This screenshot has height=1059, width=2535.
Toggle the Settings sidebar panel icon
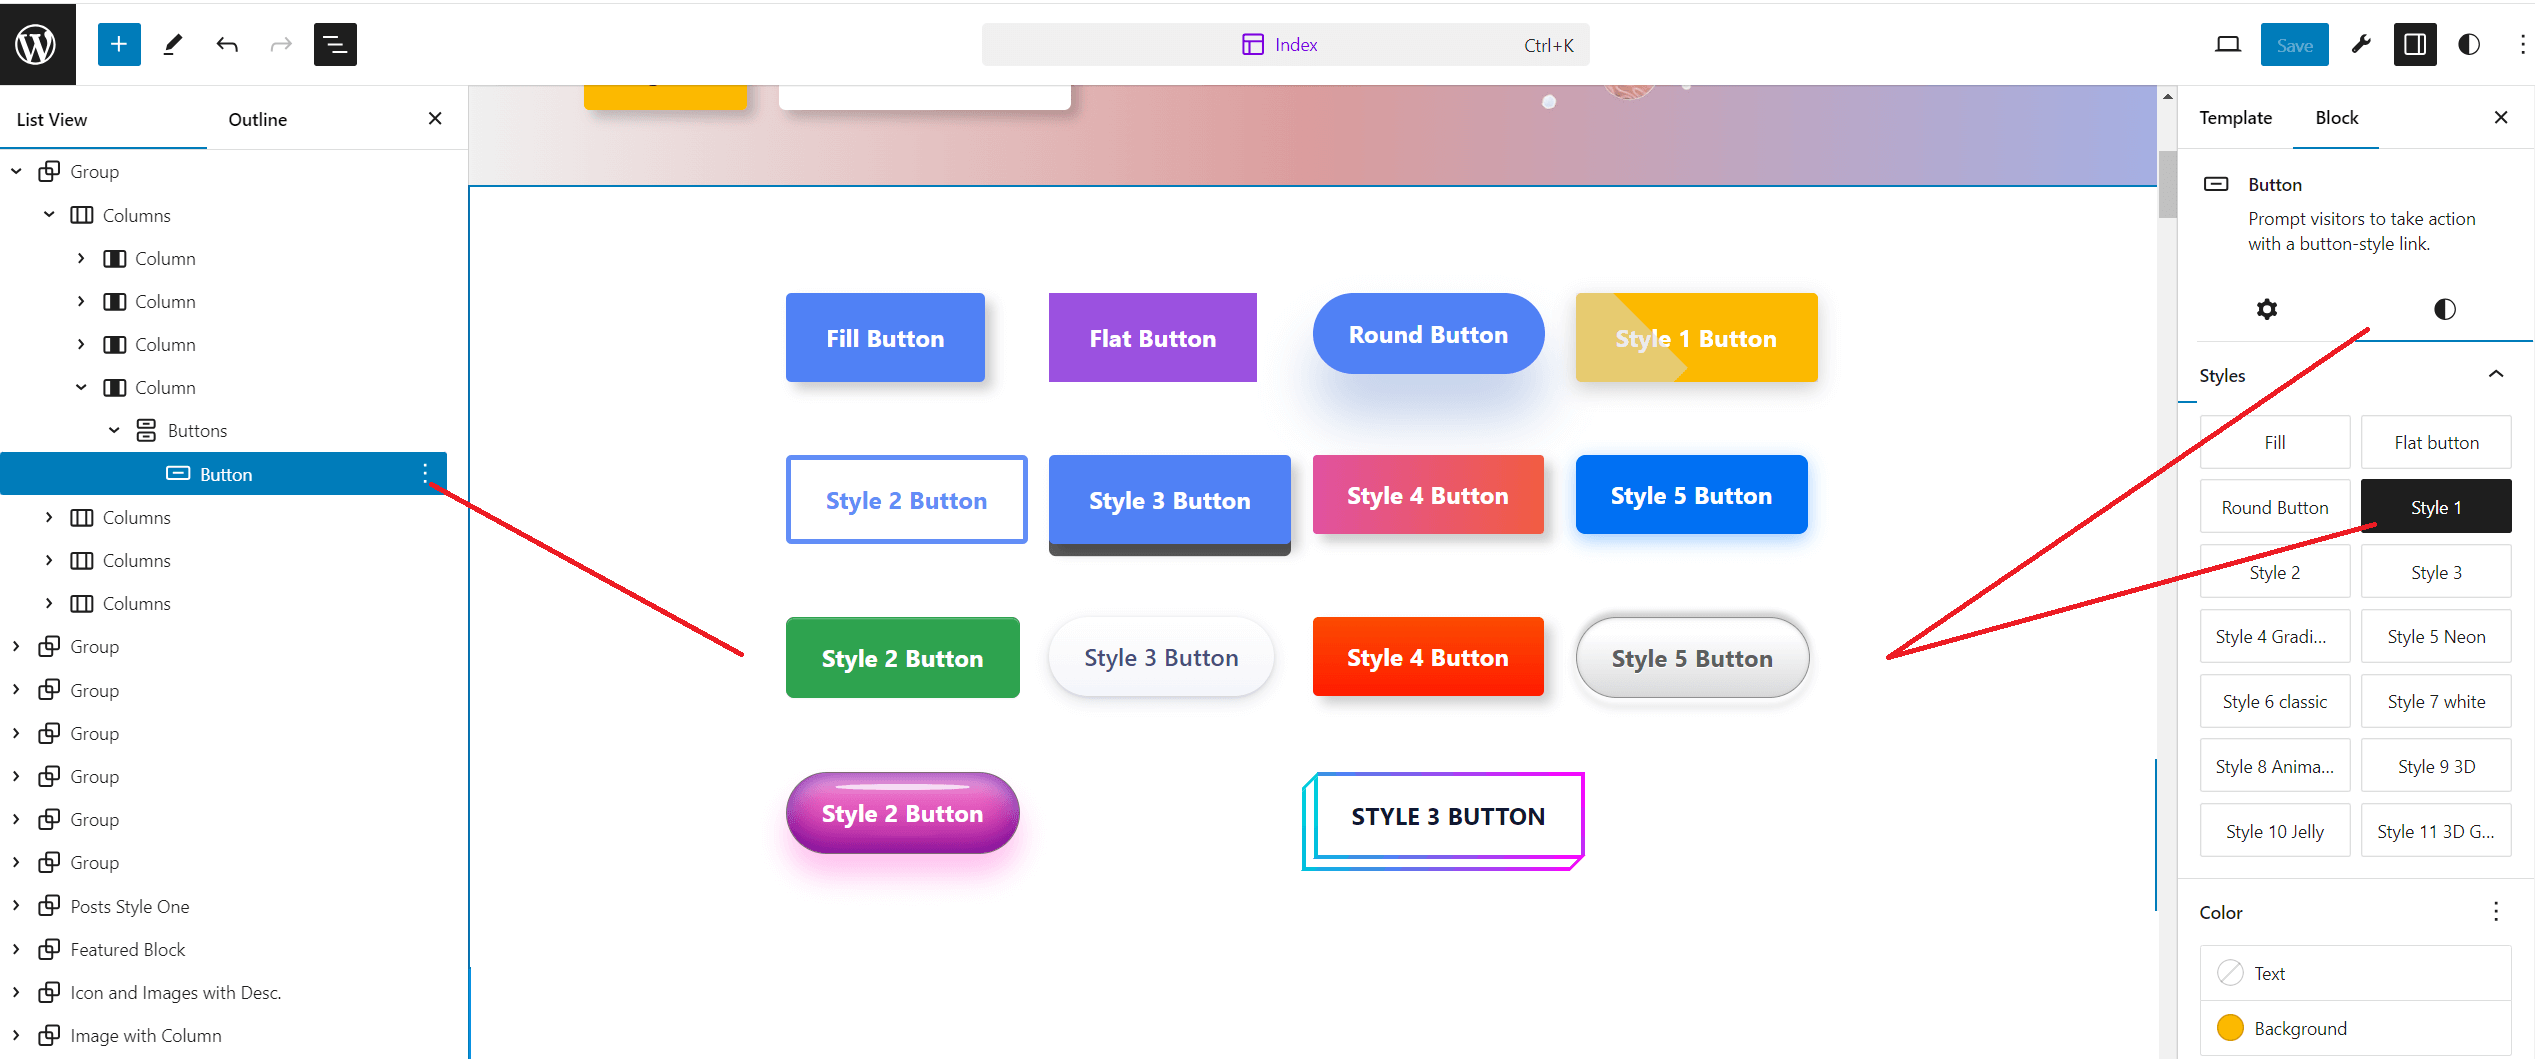(2415, 44)
